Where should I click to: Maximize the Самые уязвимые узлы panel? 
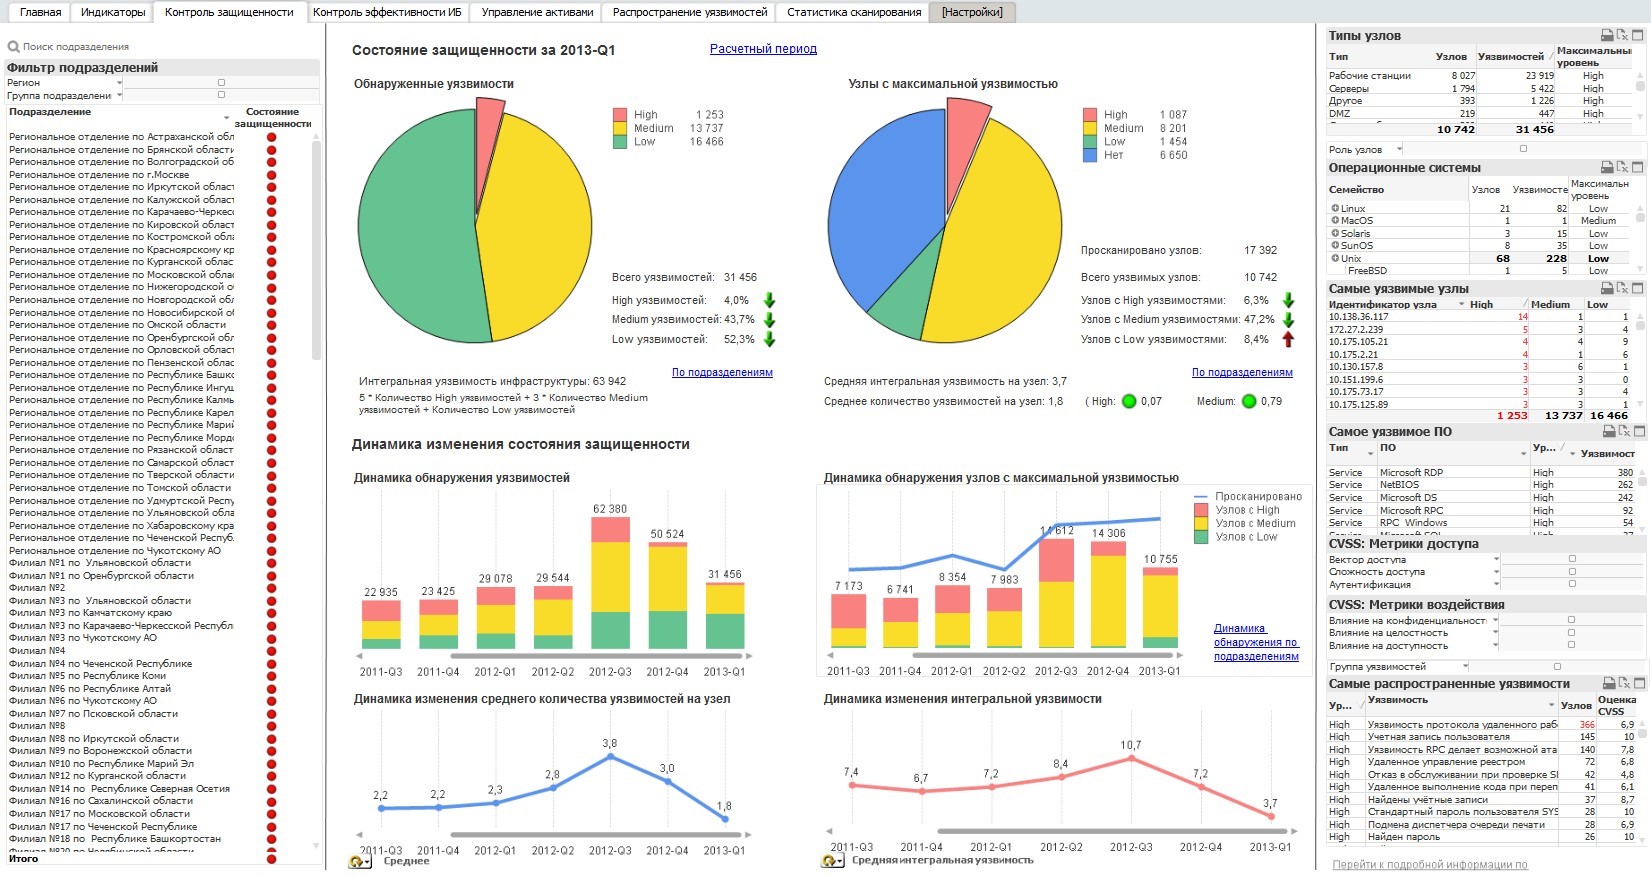[x=1638, y=288]
